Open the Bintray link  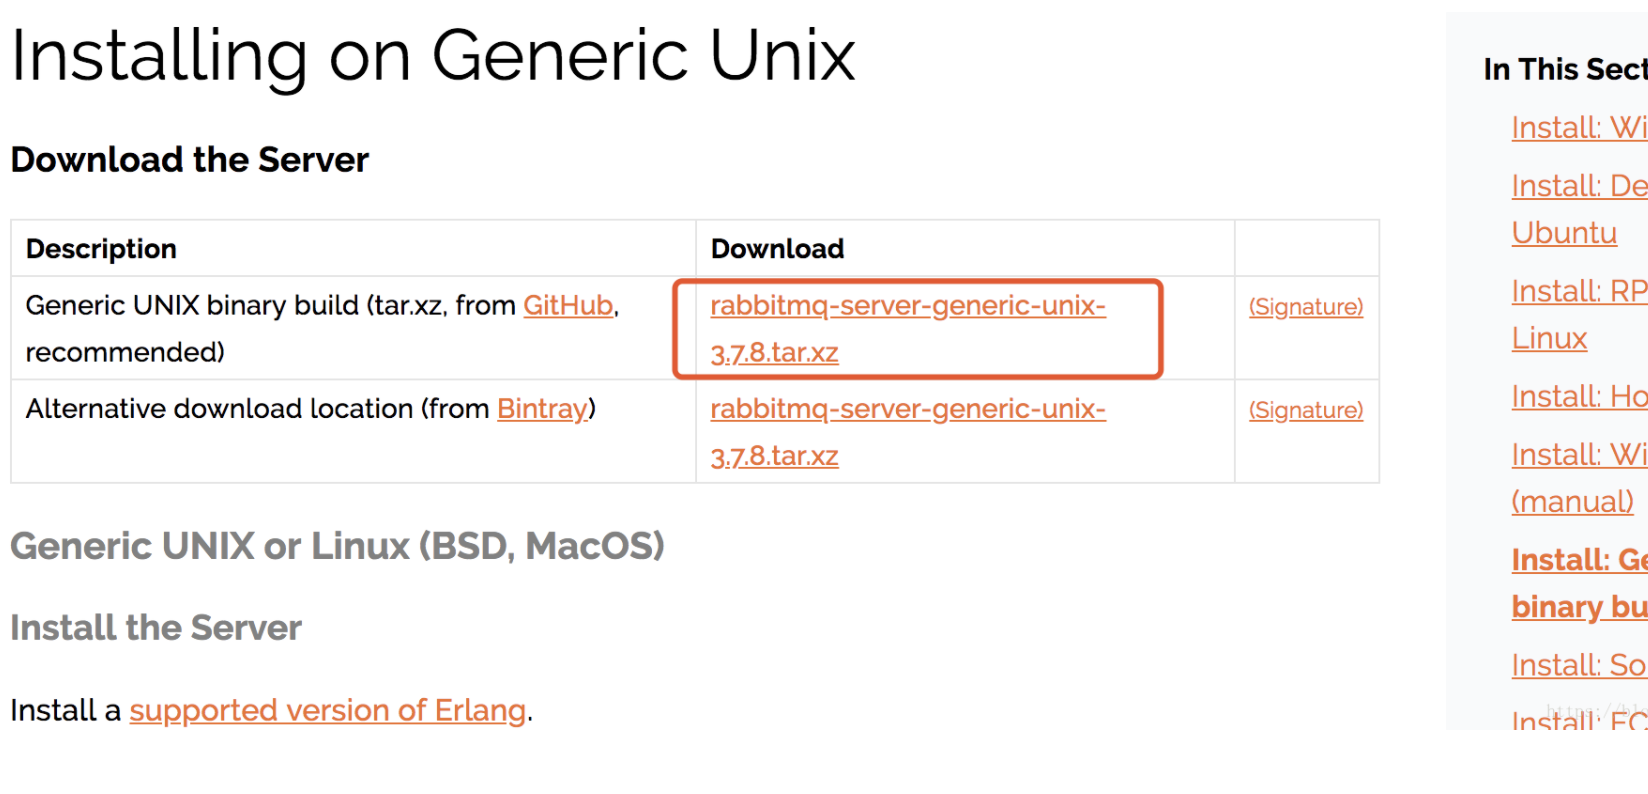(542, 408)
